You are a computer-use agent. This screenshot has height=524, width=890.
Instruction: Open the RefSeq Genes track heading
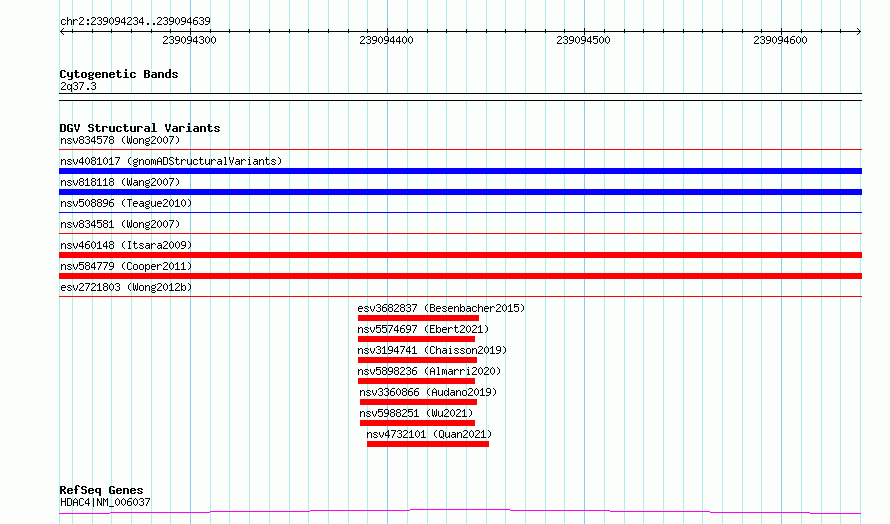click(101, 490)
